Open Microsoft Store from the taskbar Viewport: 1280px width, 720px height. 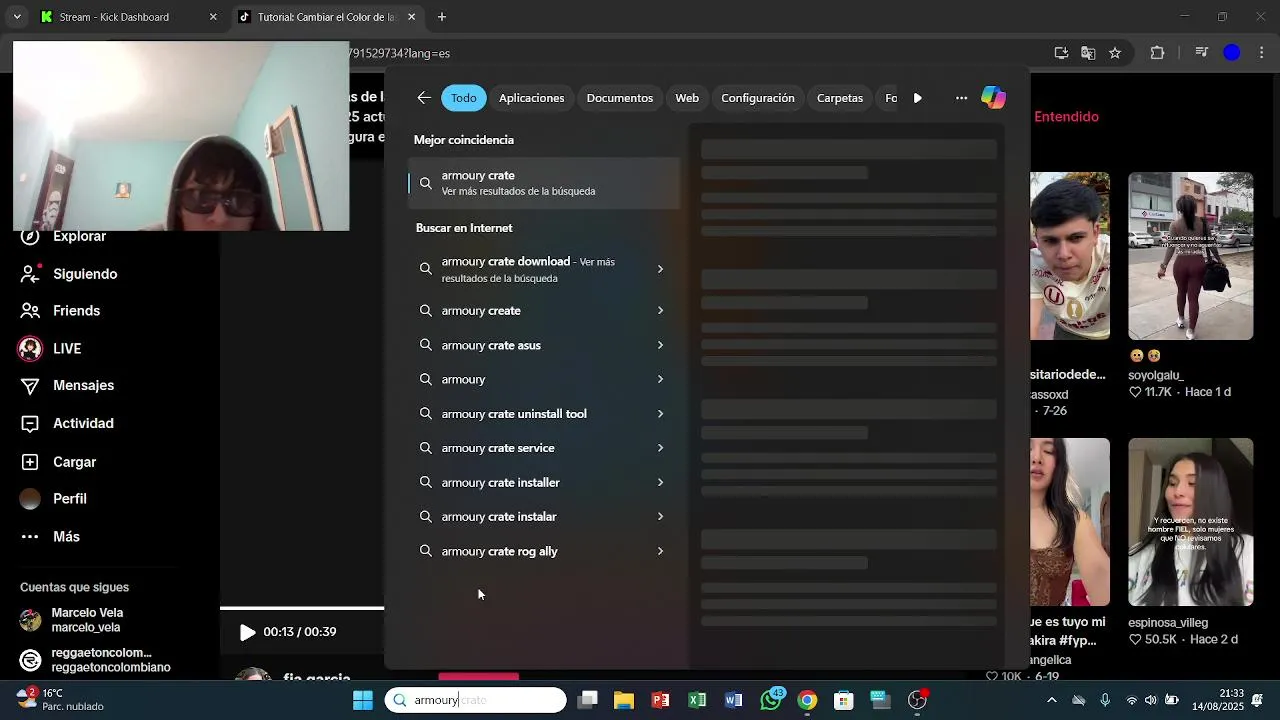(843, 700)
